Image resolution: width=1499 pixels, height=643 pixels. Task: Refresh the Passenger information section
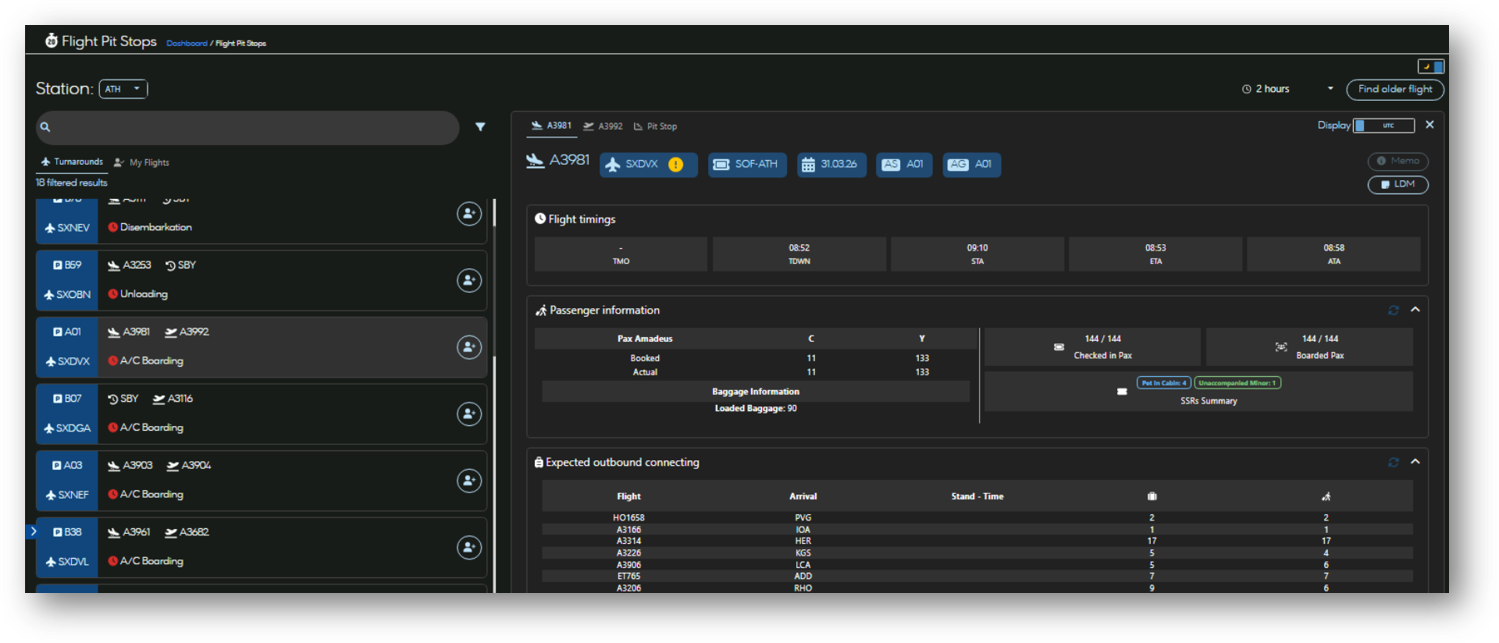1393,310
